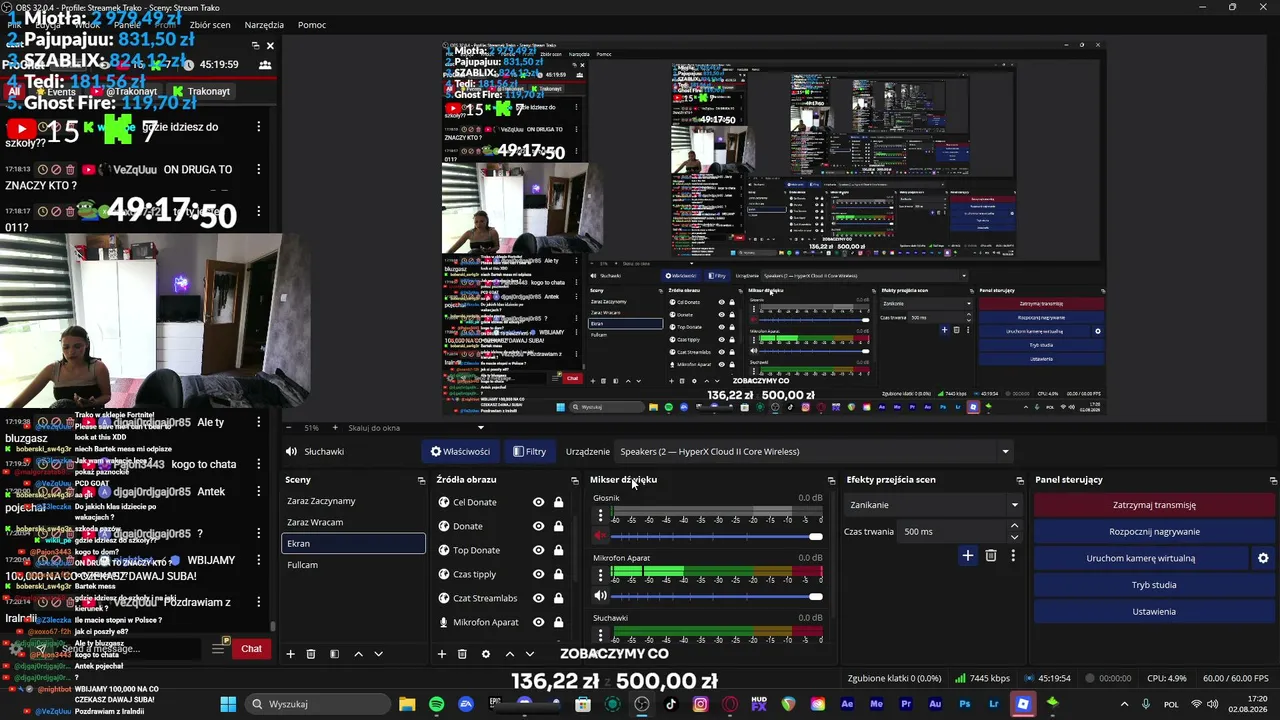1280x720 pixels.
Task: Delete the selected source with the trash icon
Action: (x=462, y=654)
